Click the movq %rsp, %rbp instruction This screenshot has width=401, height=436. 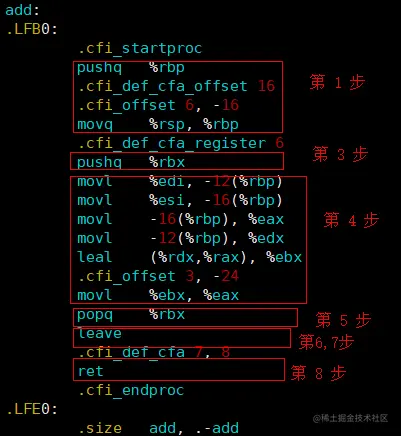pyautogui.click(x=158, y=125)
